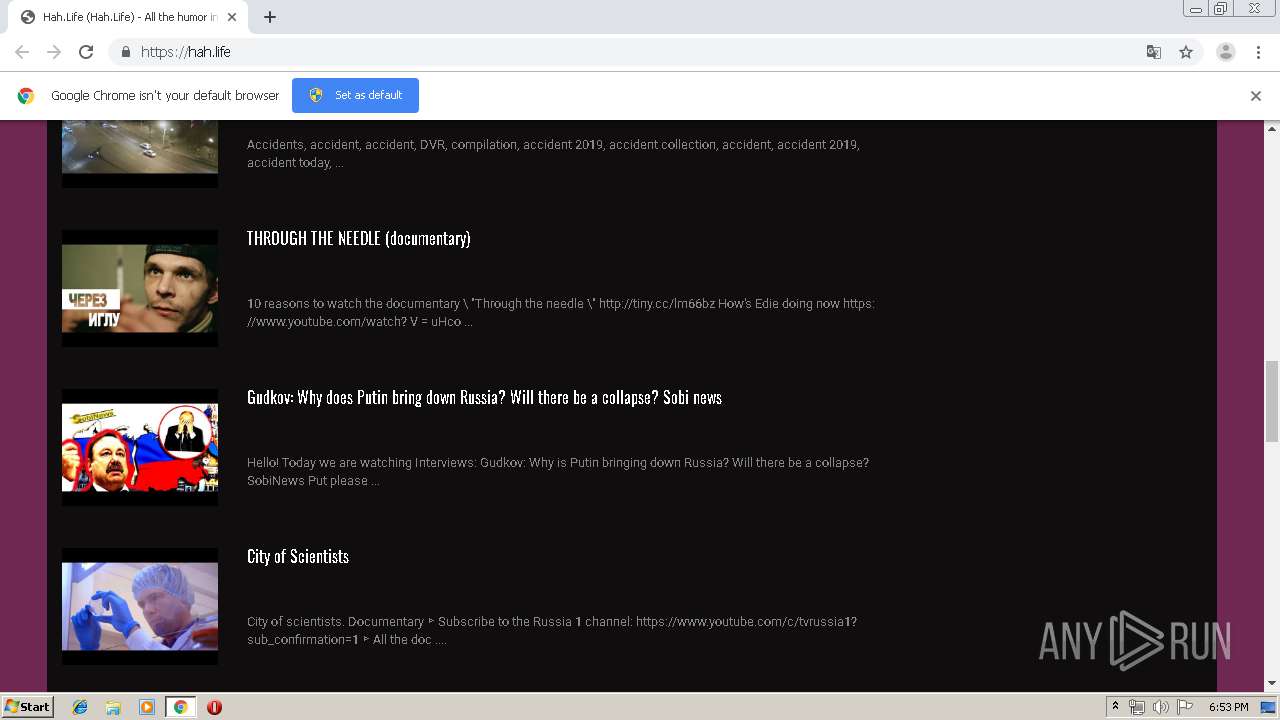Click the page scrollbar thumb
Image resolution: width=1280 pixels, height=720 pixels.
pyautogui.click(x=1272, y=401)
